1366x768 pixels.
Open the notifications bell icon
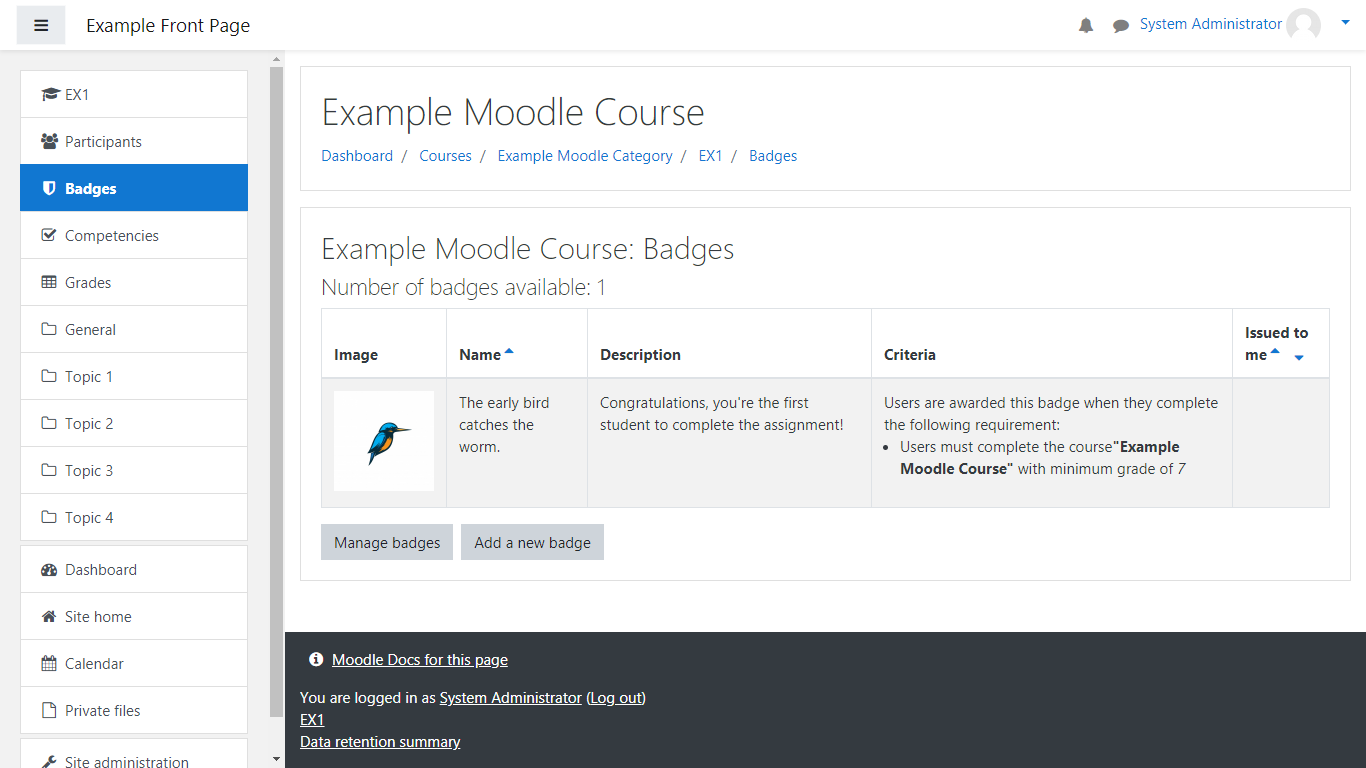tap(1086, 26)
